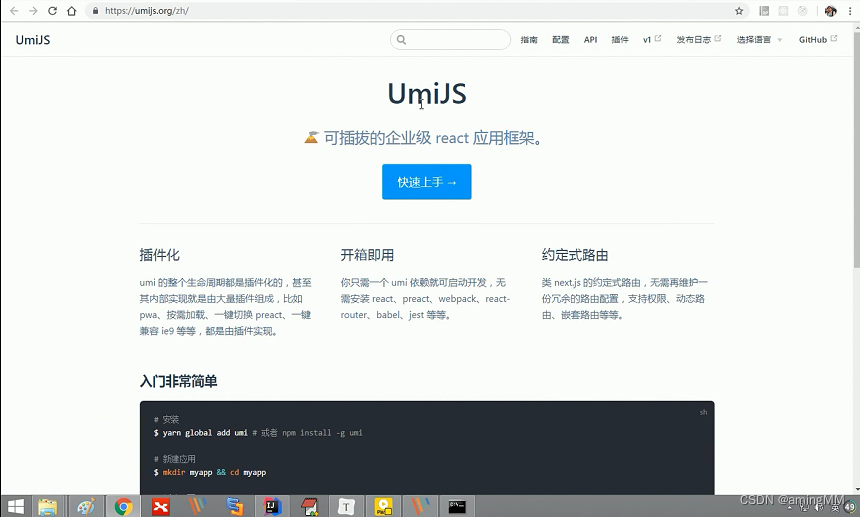860x517 pixels.
Task: Click the address bar URL
Action: point(147,11)
